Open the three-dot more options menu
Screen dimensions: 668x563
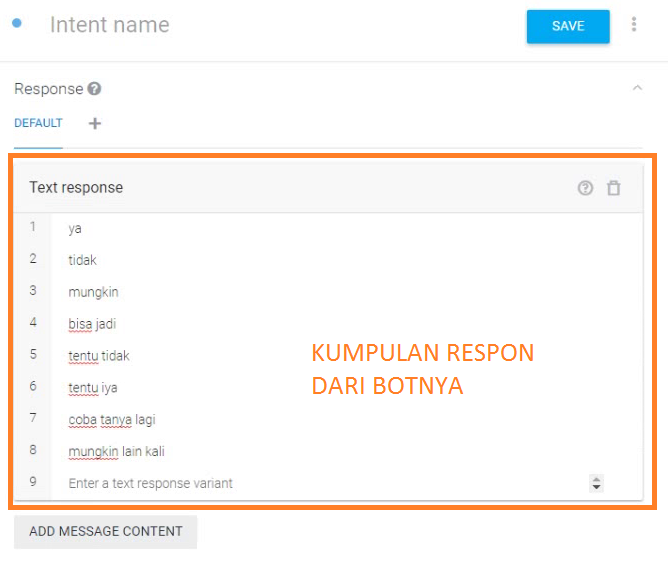tap(634, 24)
